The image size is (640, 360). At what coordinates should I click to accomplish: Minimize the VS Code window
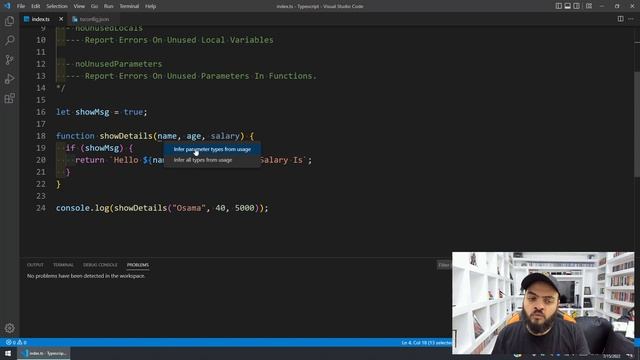[602, 6]
